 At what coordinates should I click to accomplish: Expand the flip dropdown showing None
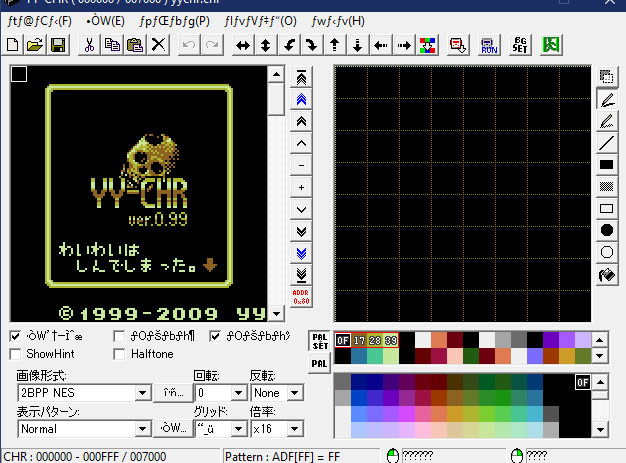(295, 393)
